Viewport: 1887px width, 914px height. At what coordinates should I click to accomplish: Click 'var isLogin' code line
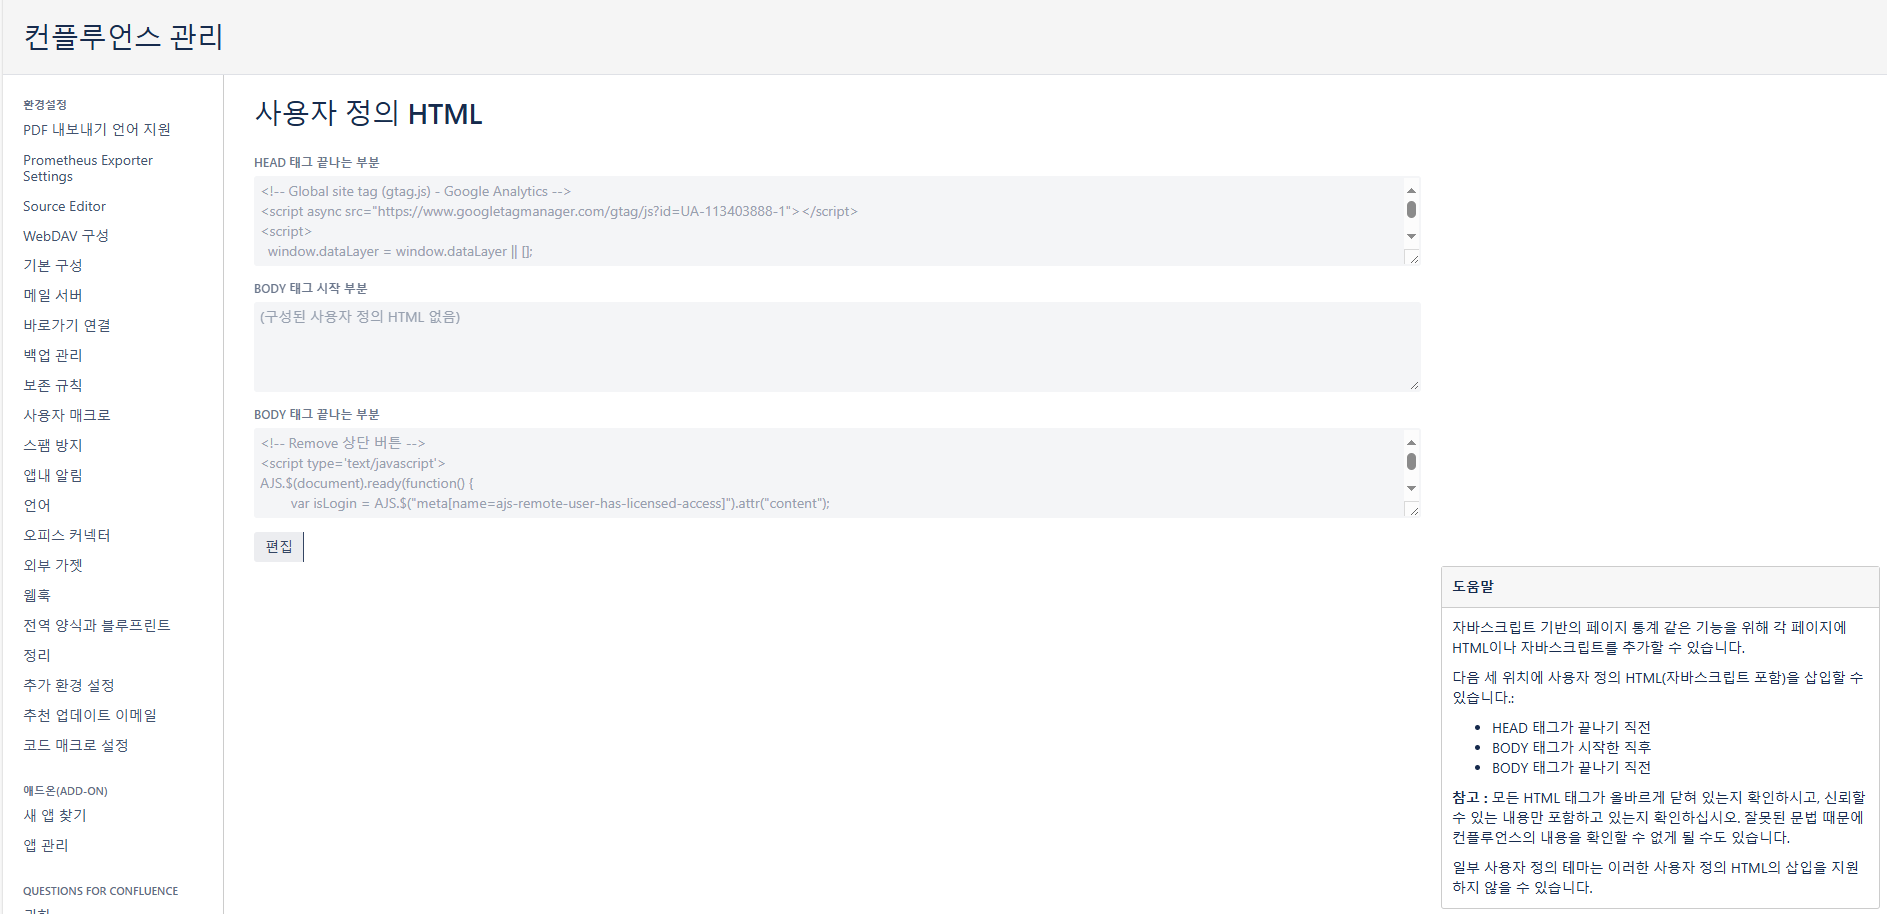pyautogui.click(x=560, y=504)
